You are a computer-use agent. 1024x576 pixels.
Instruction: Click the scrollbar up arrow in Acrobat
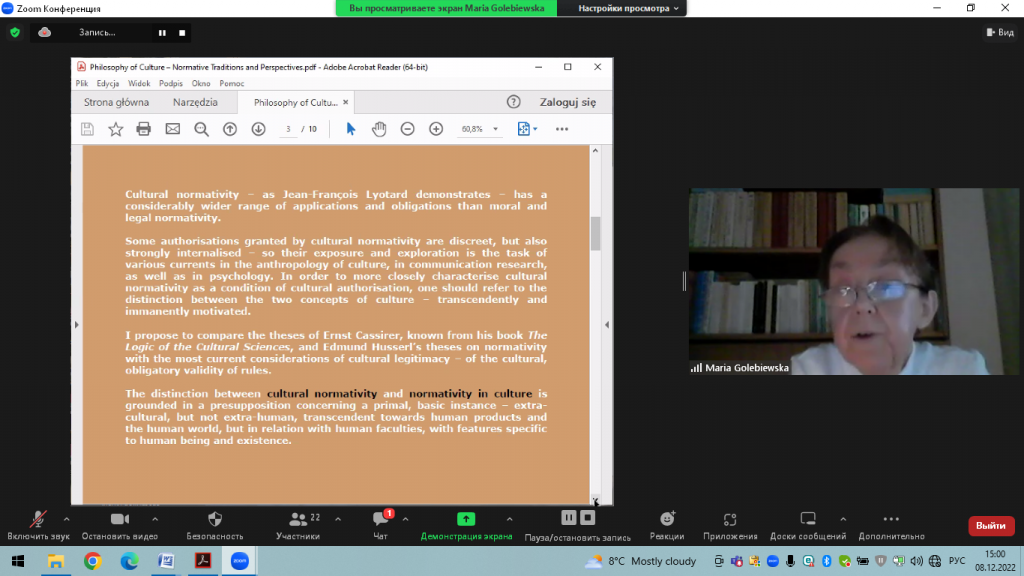tap(595, 151)
